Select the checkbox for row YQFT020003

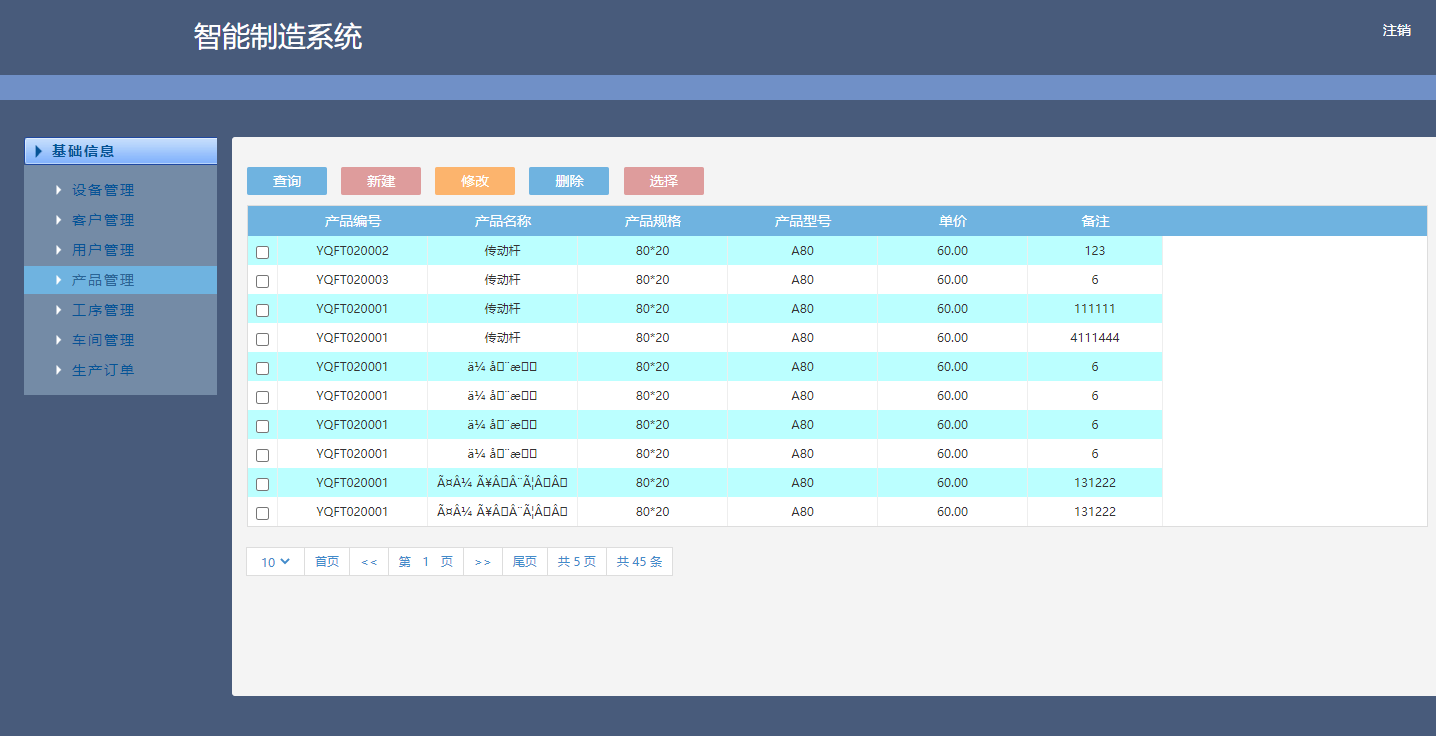(x=262, y=281)
